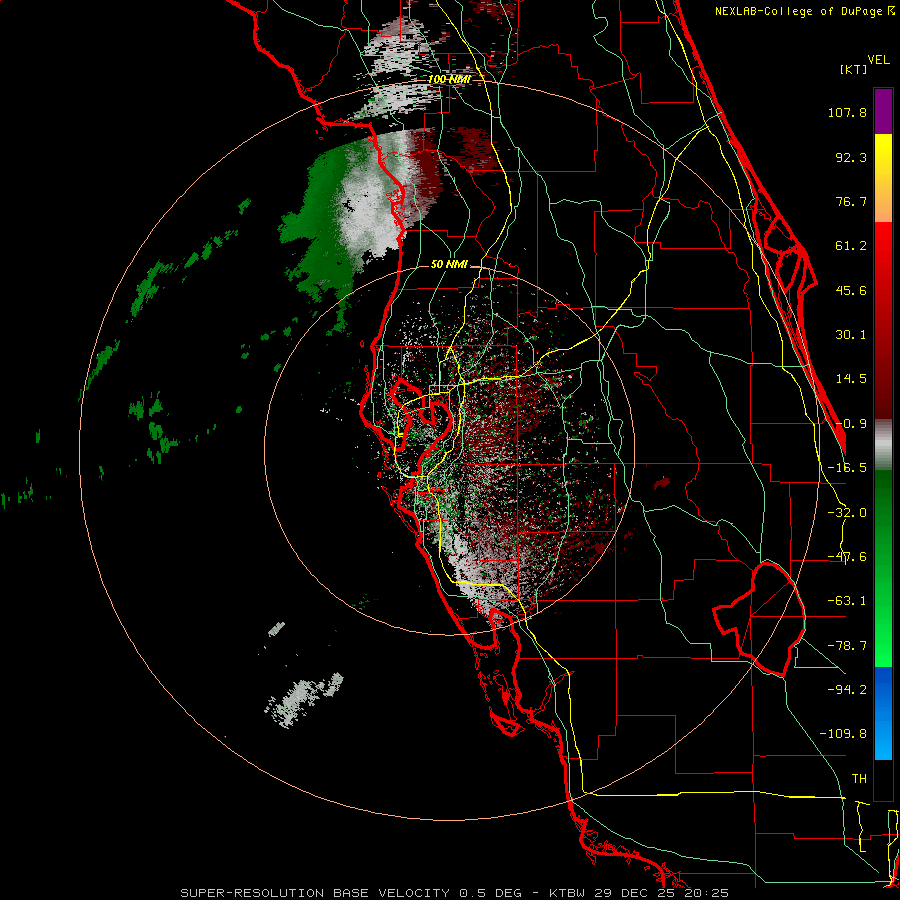This screenshot has height=900, width=900.
Task: Click the -78.7 legend value
Action: pos(847,646)
